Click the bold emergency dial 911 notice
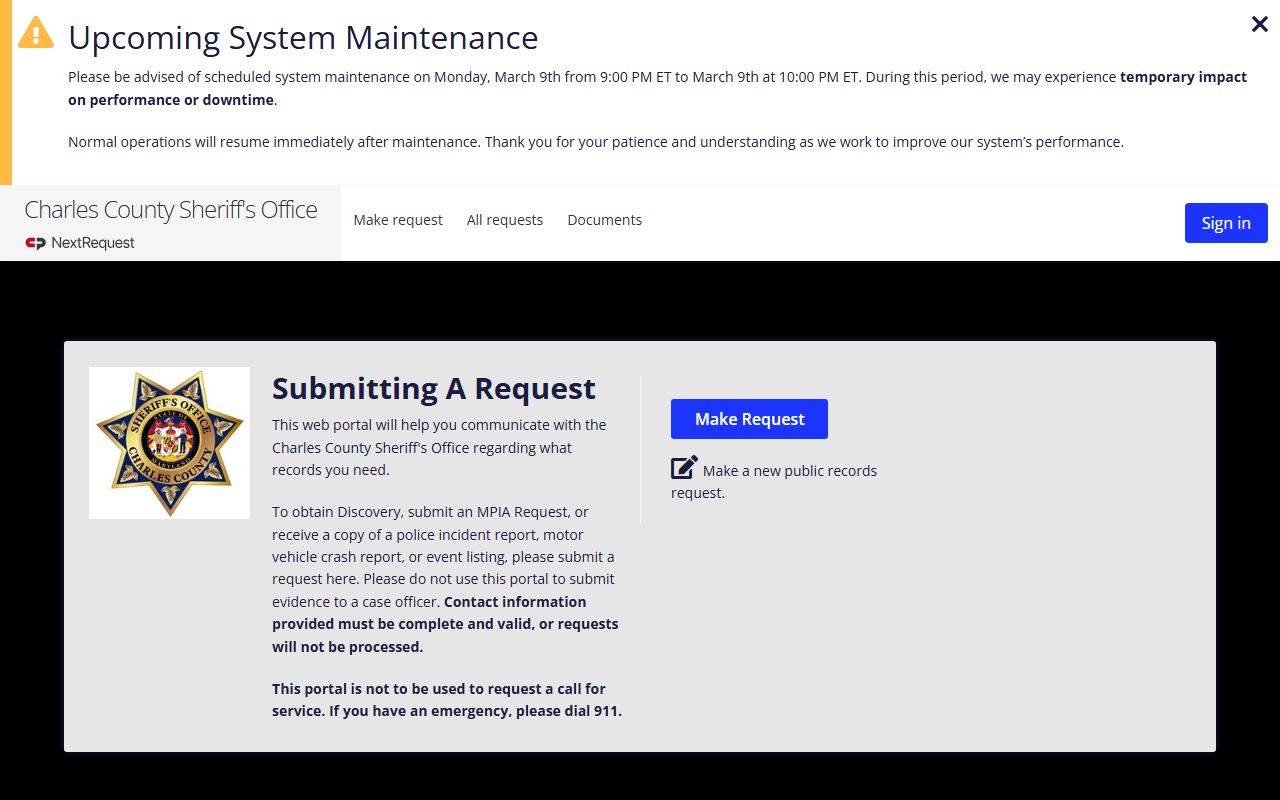The height and width of the screenshot is (800, 1280). coord(446,700)
